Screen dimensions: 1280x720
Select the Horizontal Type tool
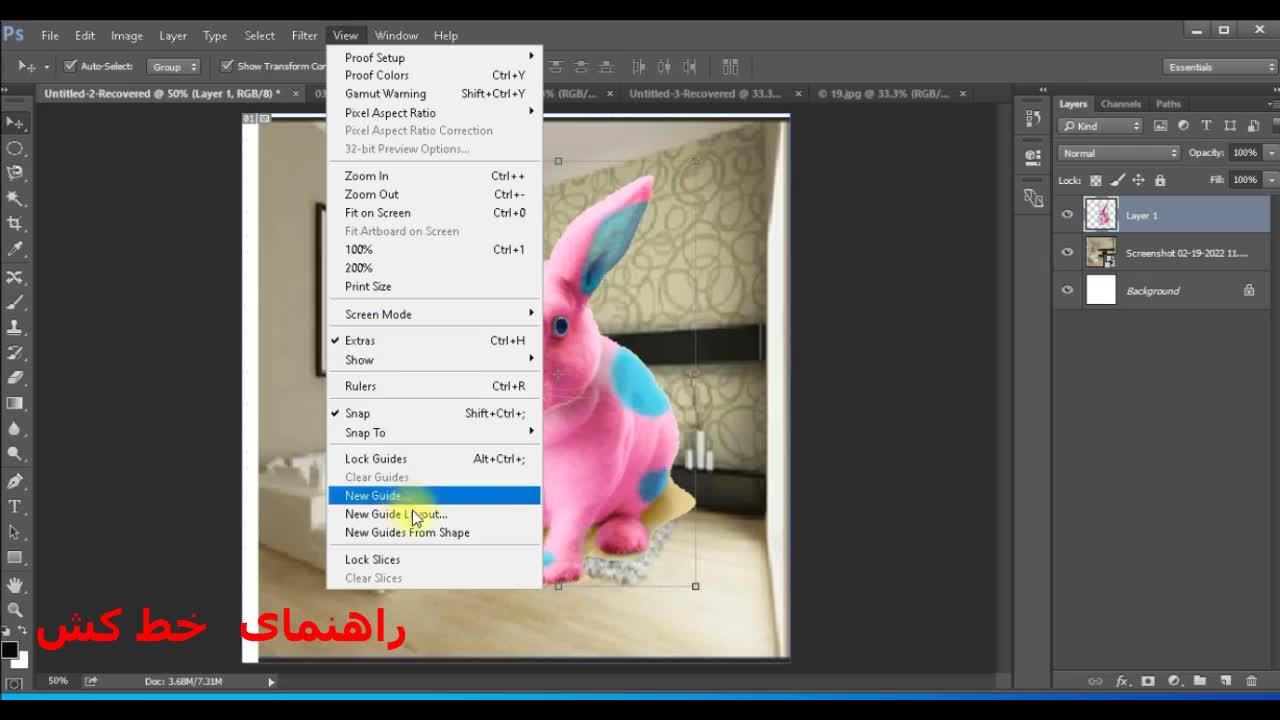click(x=15, y=507)
